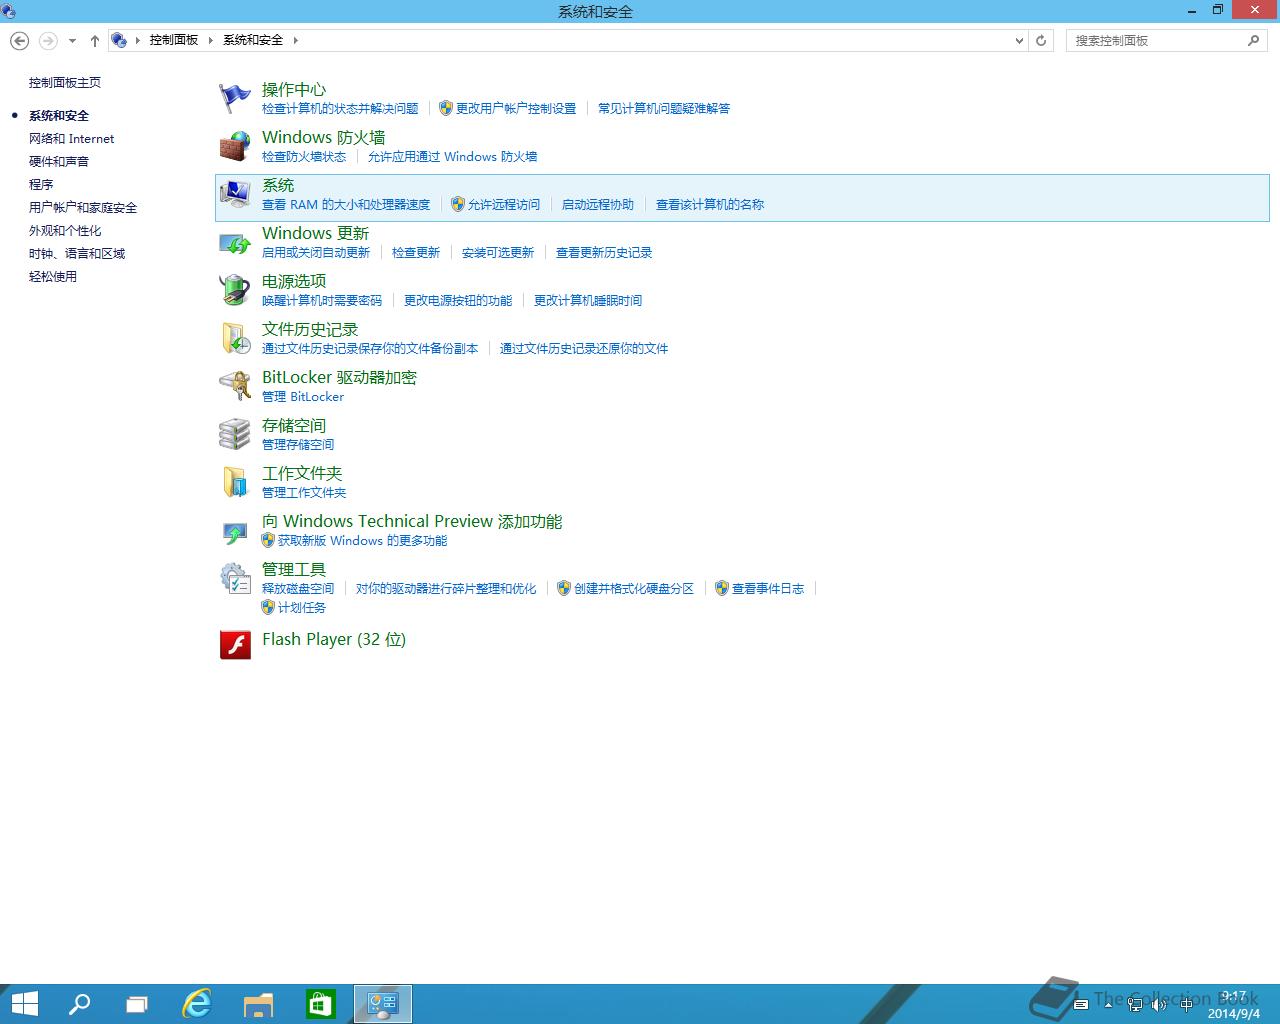
Task: Open 检查更新 link
Action: click(x=416, y=252)
